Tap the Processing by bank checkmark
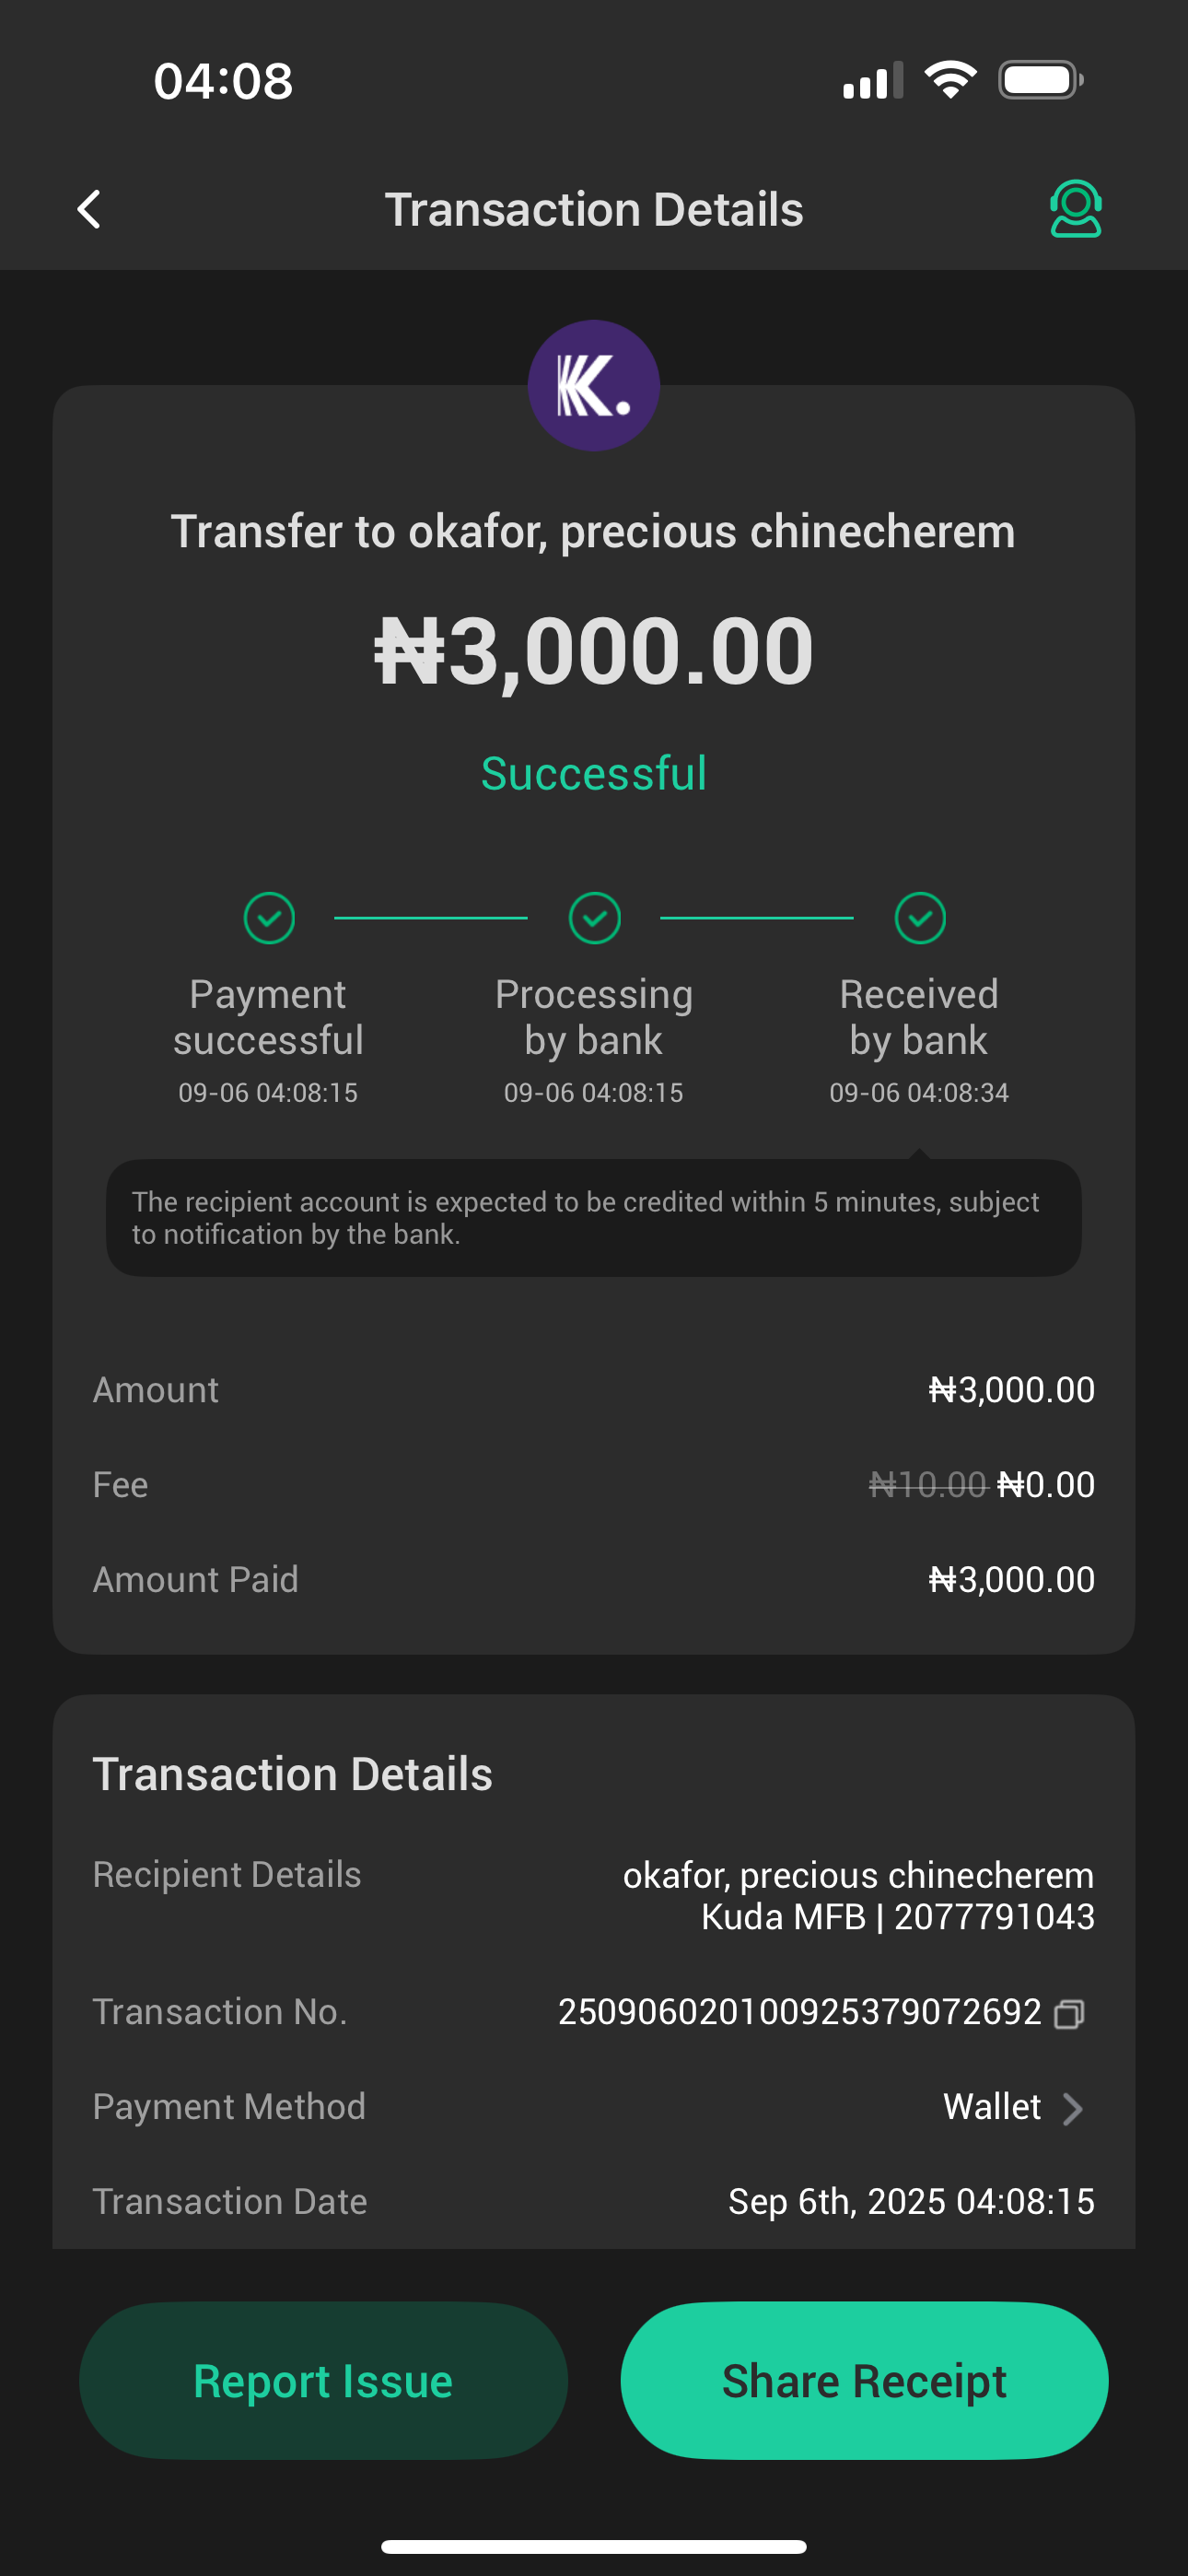The width and height of the screenshot is (1188, 2576). (x=594, y=918)
